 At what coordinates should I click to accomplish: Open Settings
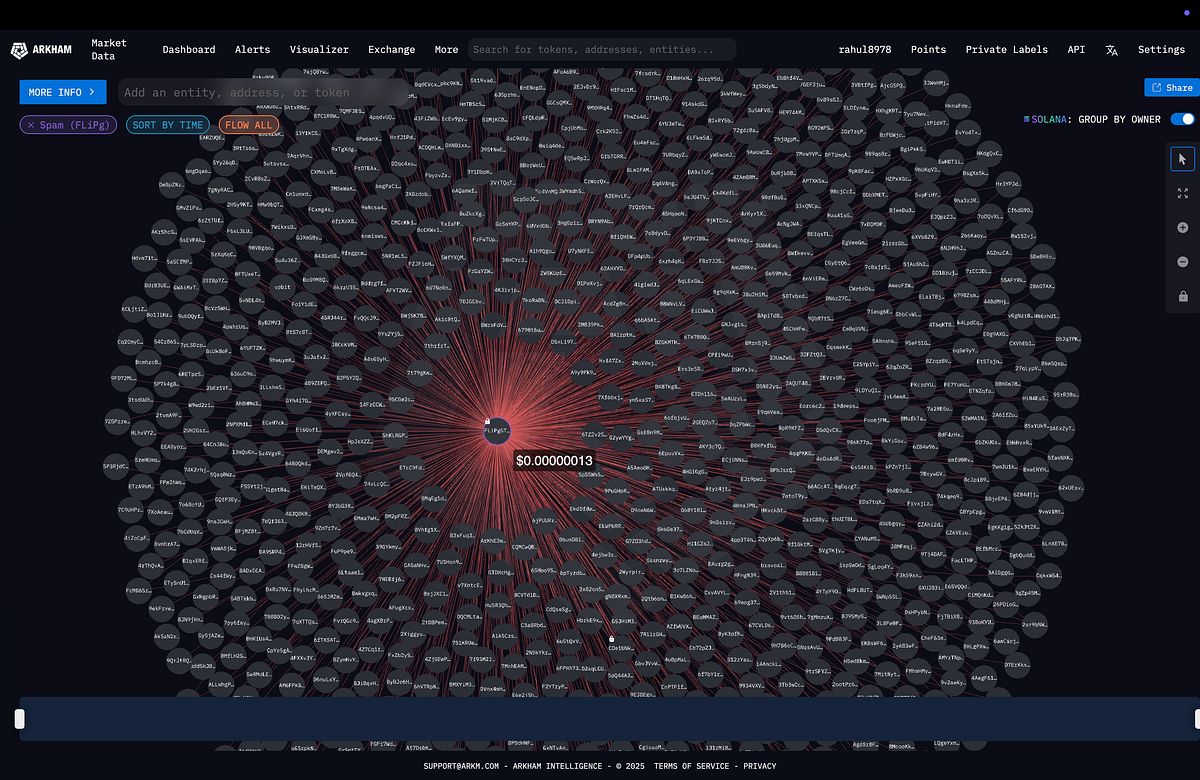coord(1161,50)
